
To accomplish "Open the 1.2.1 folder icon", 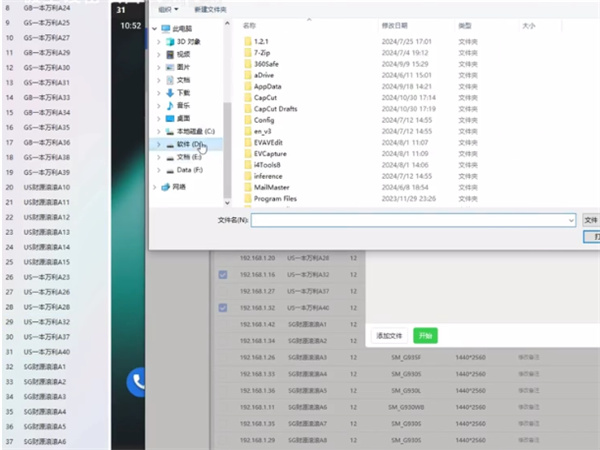I will click(x=248, y=41).
